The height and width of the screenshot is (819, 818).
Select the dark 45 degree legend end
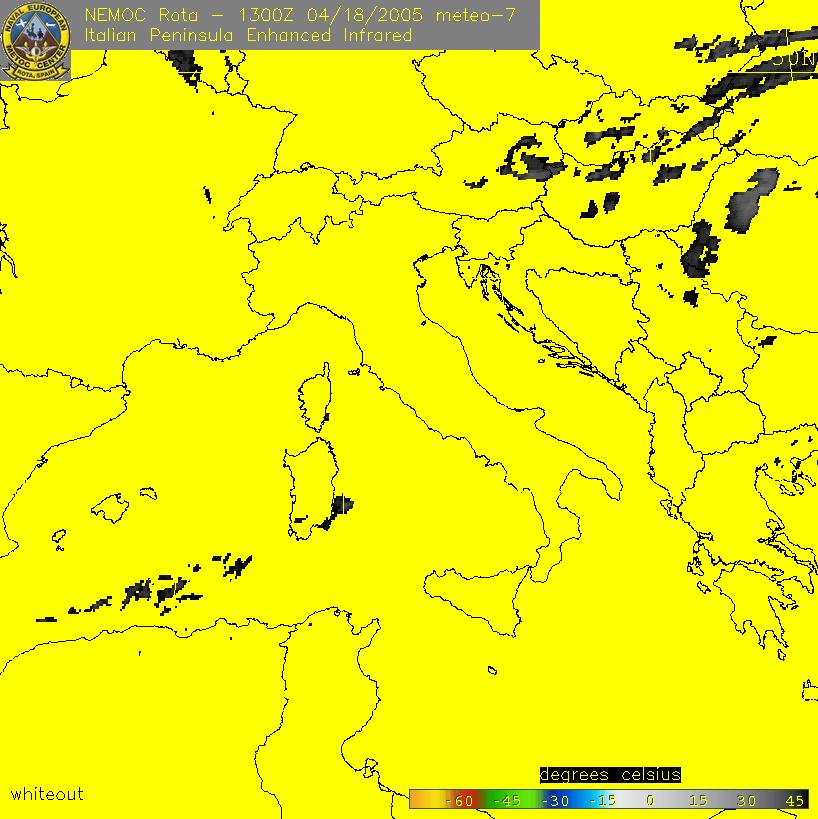(795, 800)
